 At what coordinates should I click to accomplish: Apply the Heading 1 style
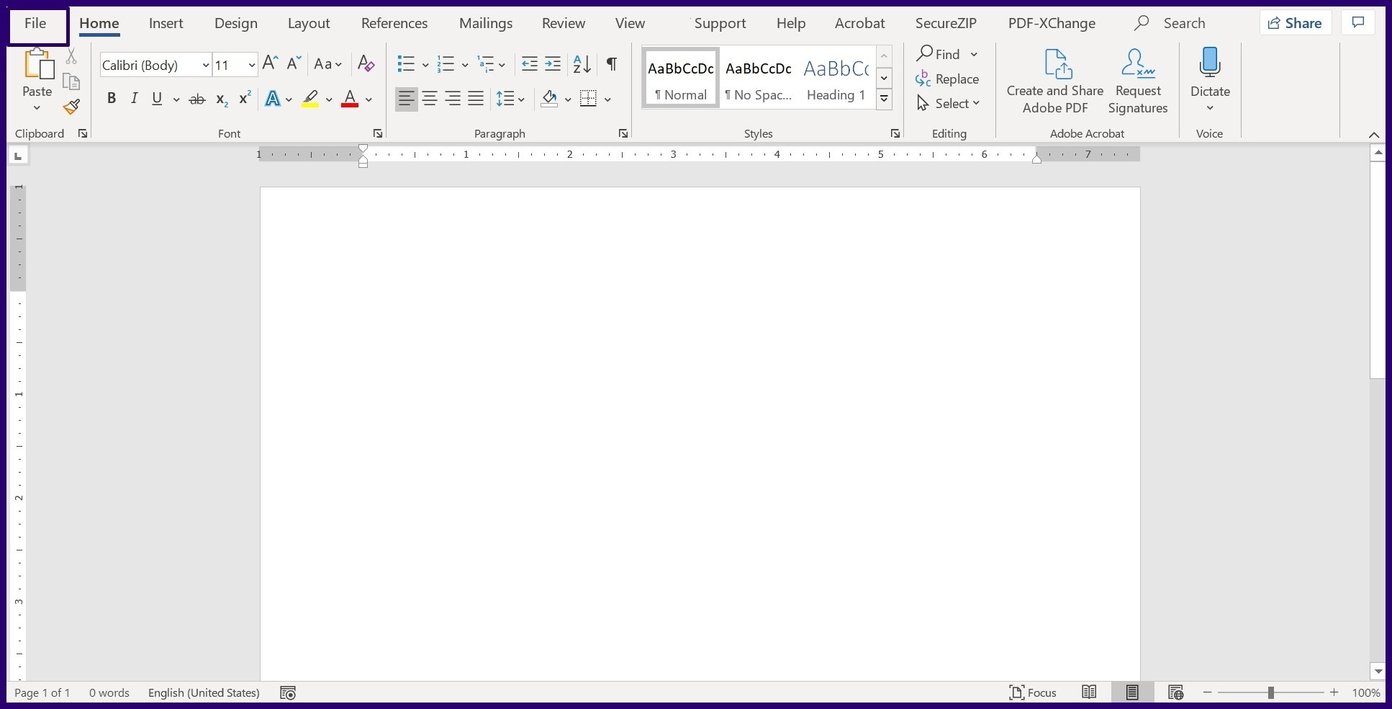[835, 80]
